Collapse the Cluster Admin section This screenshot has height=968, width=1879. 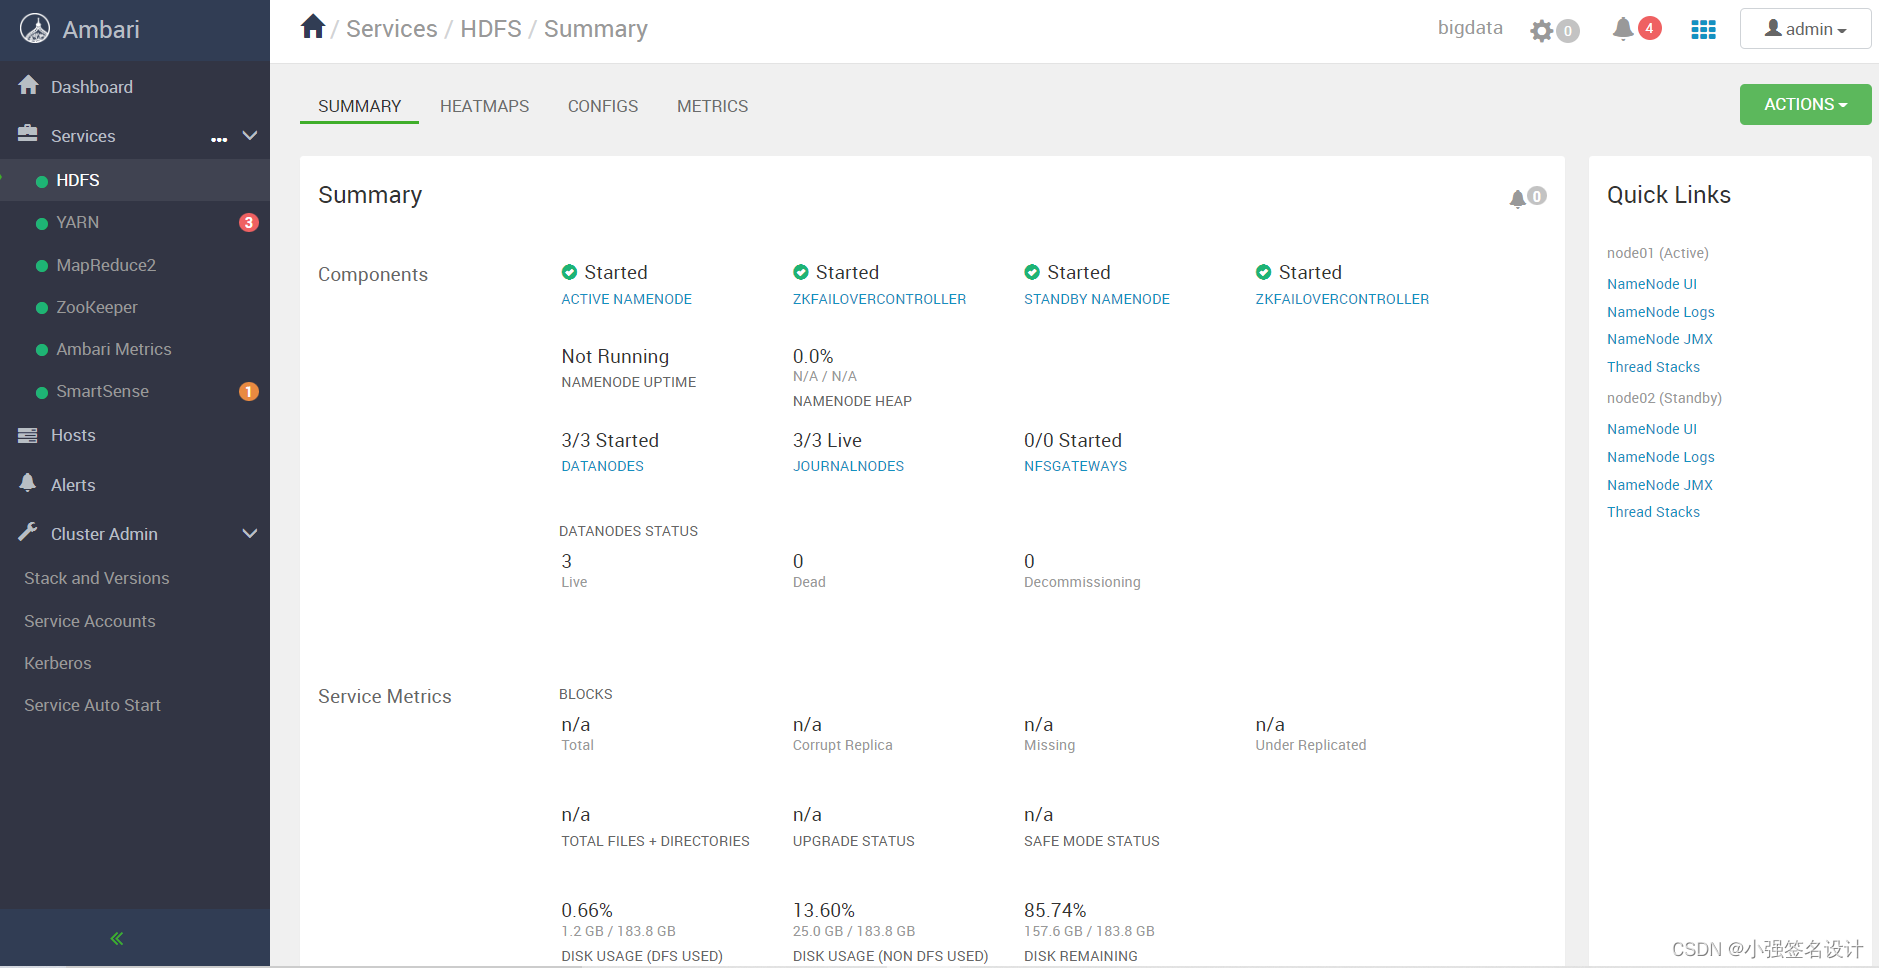[x=250, y=533]
